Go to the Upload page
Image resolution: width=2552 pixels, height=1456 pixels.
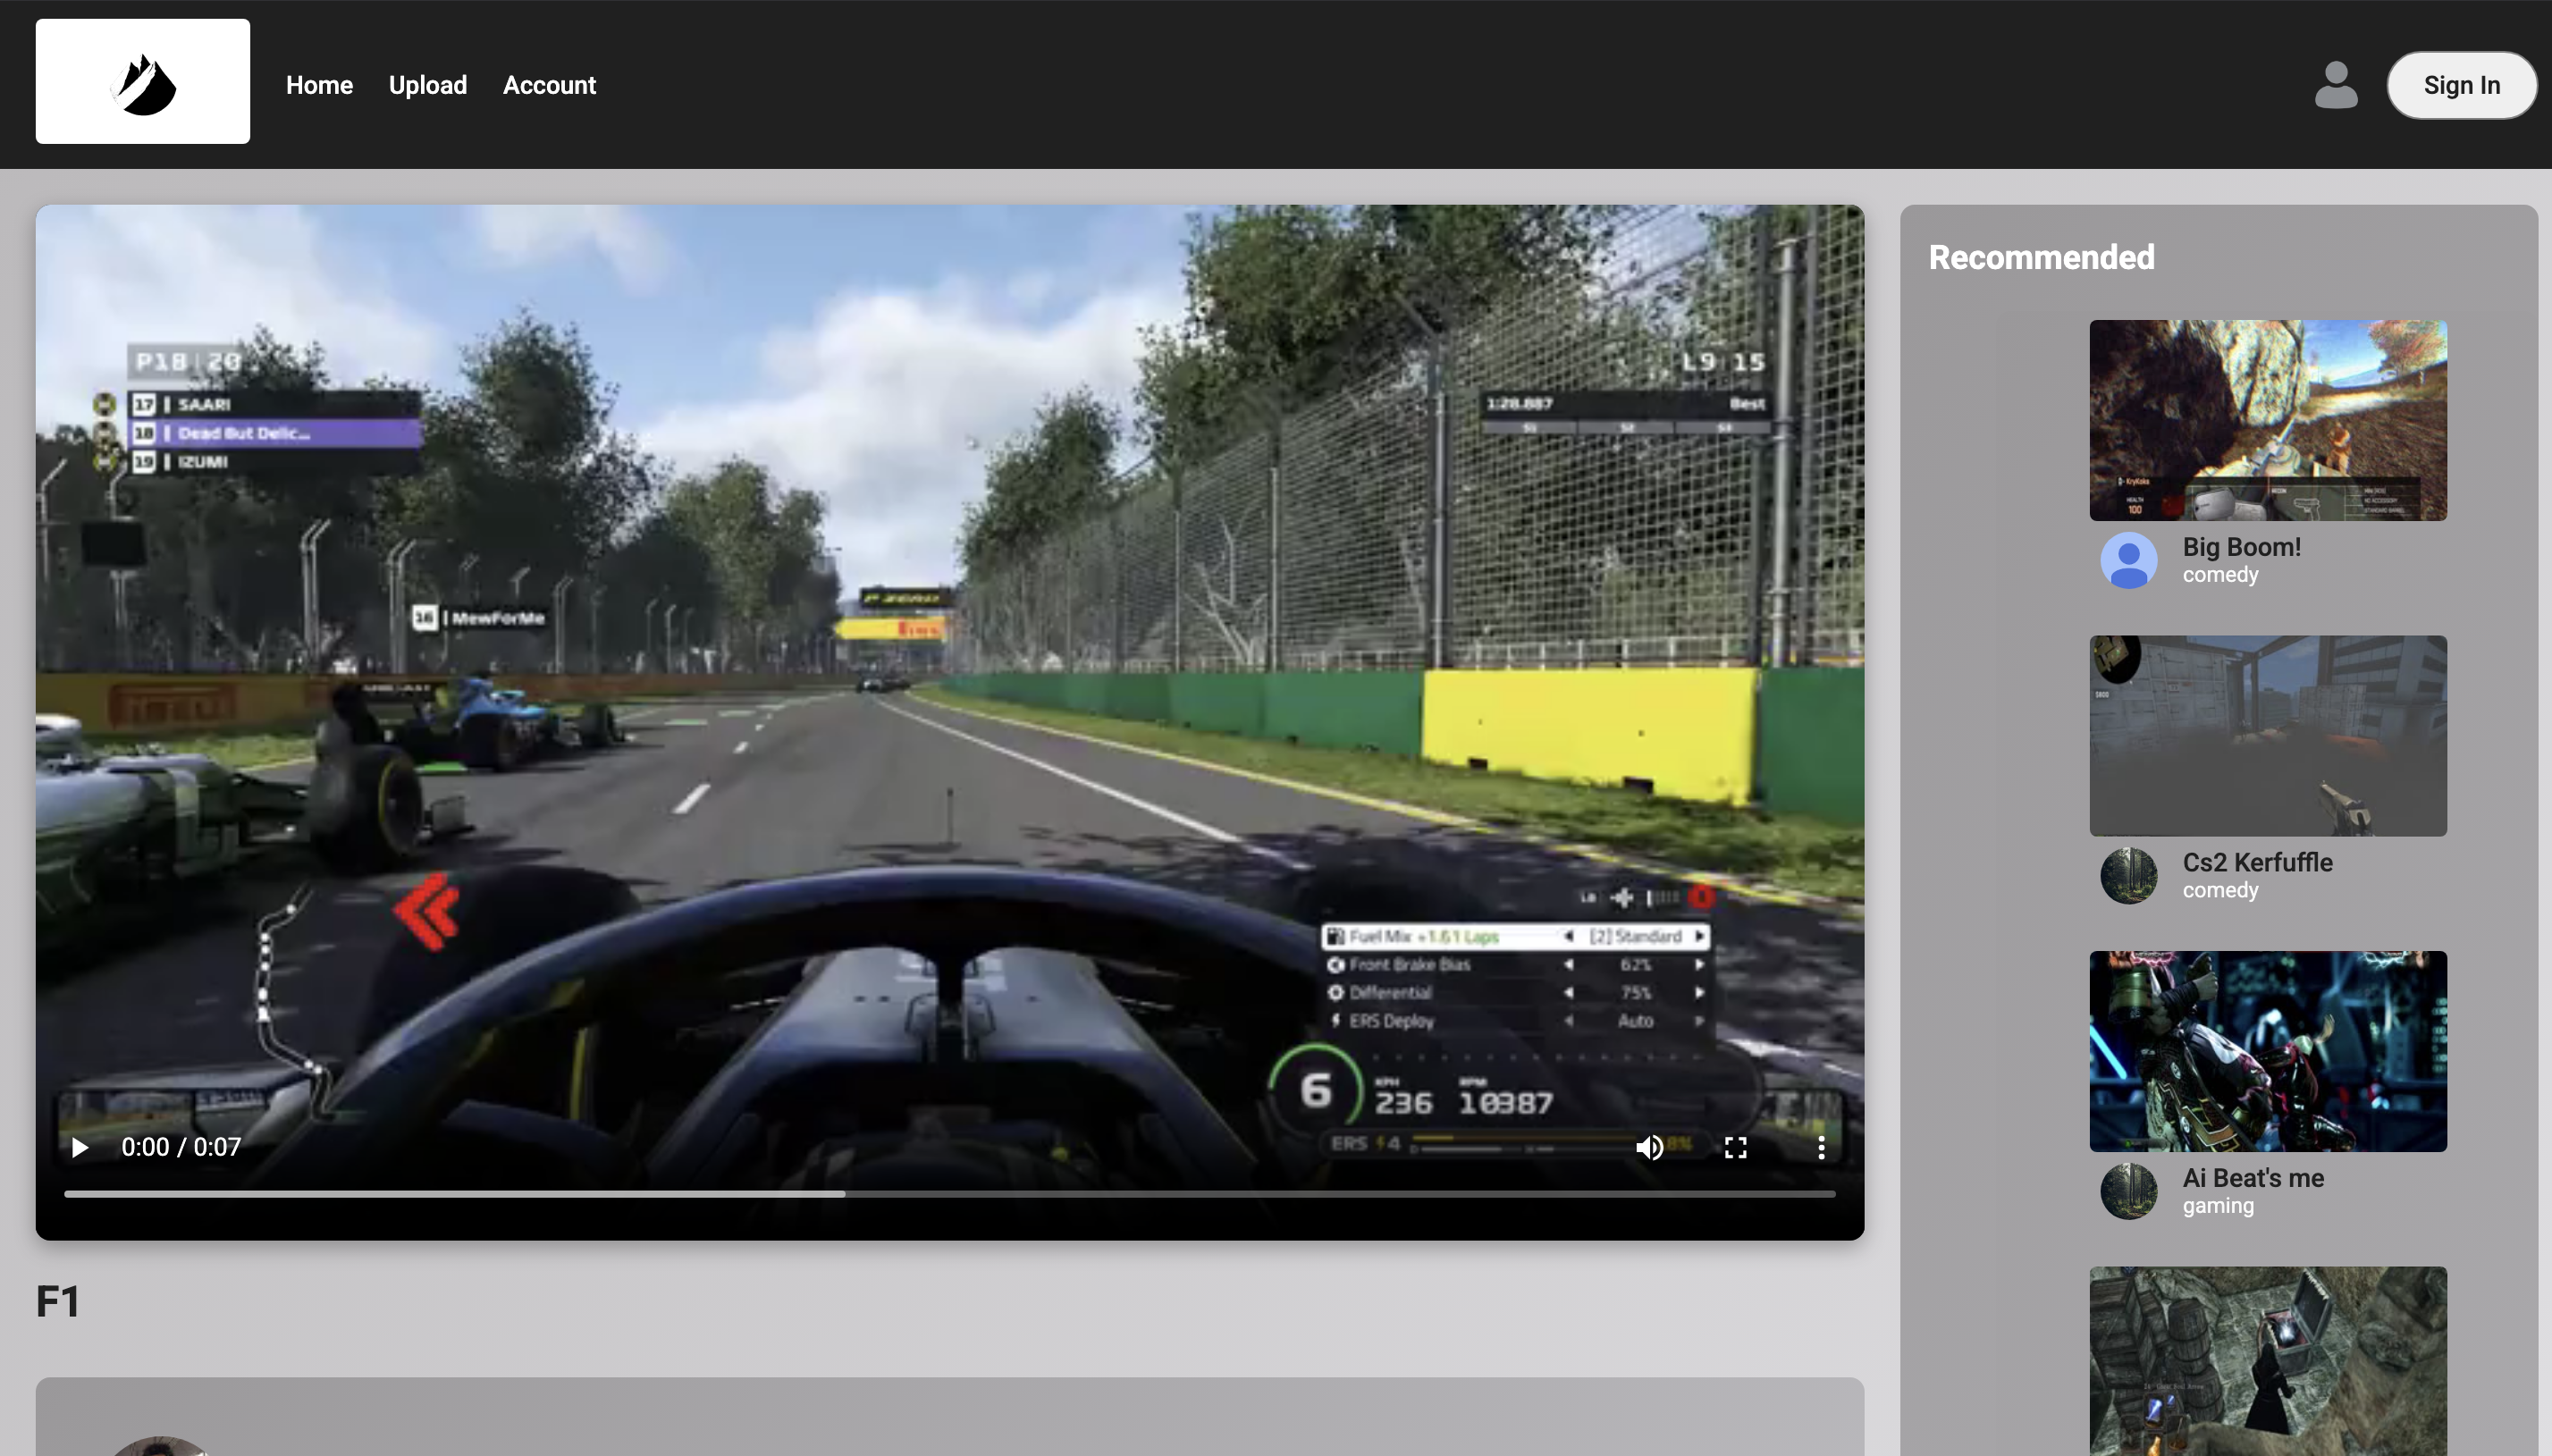click(427, 85)
